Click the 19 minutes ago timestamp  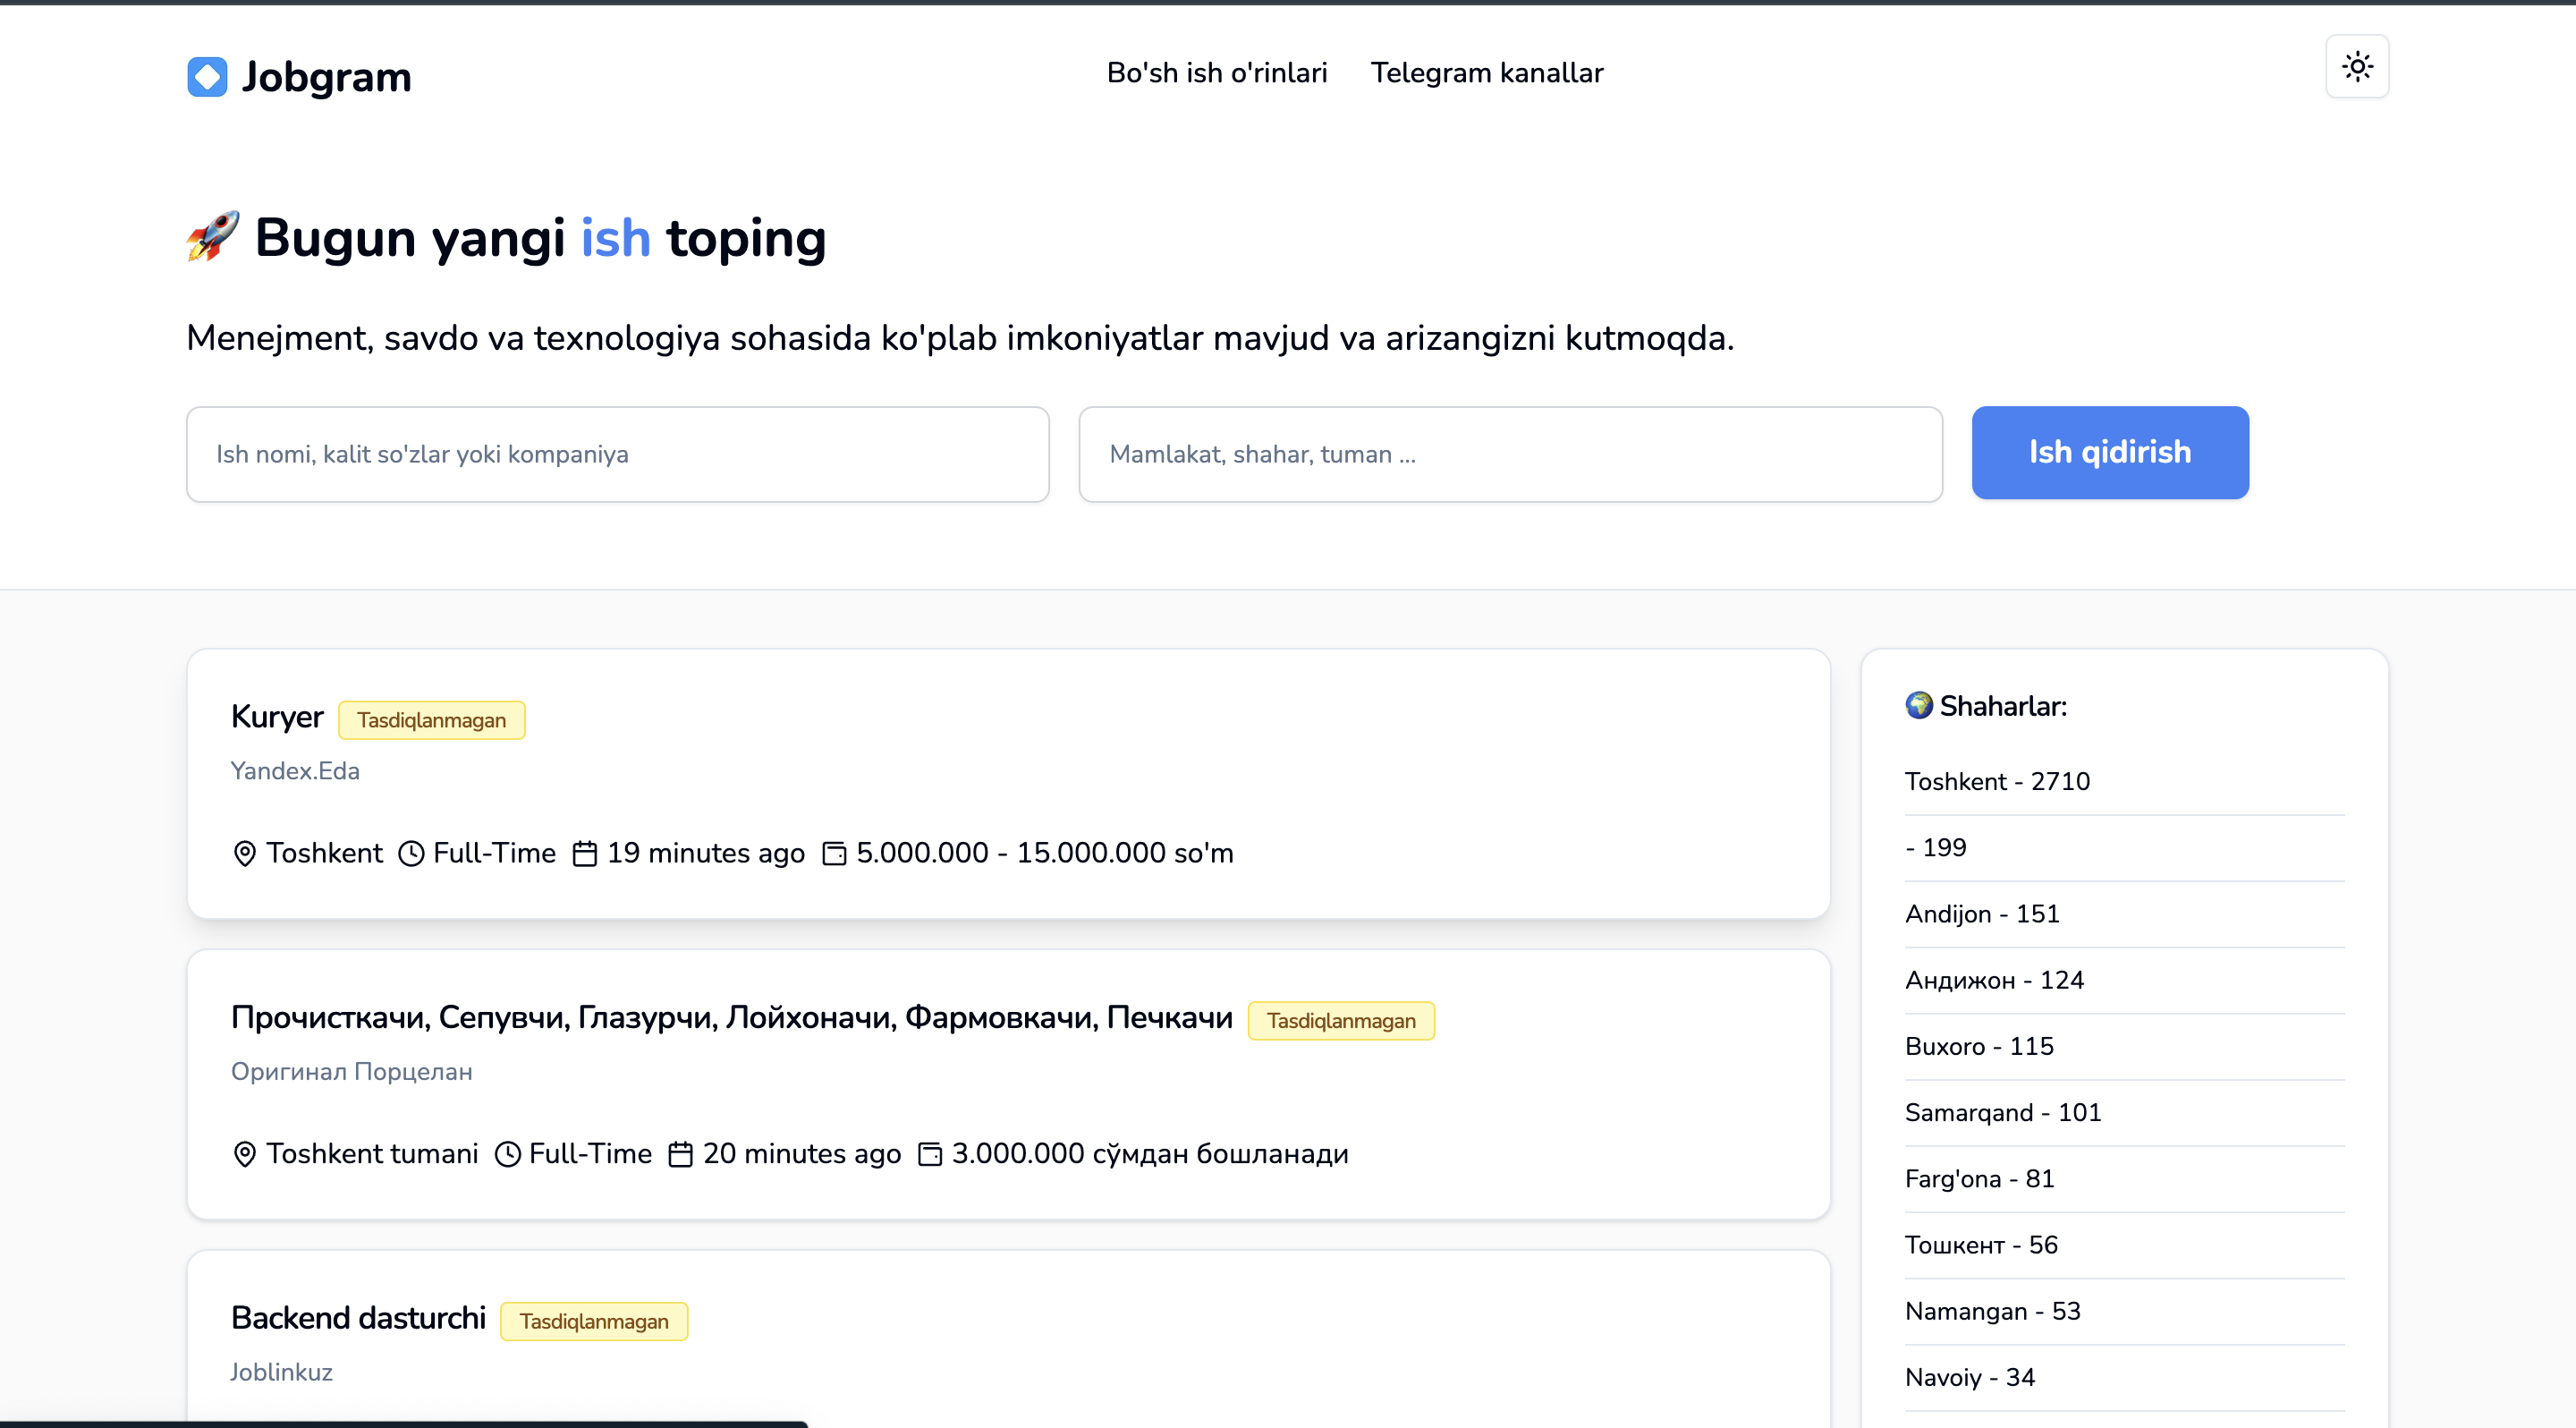(706, 853)
